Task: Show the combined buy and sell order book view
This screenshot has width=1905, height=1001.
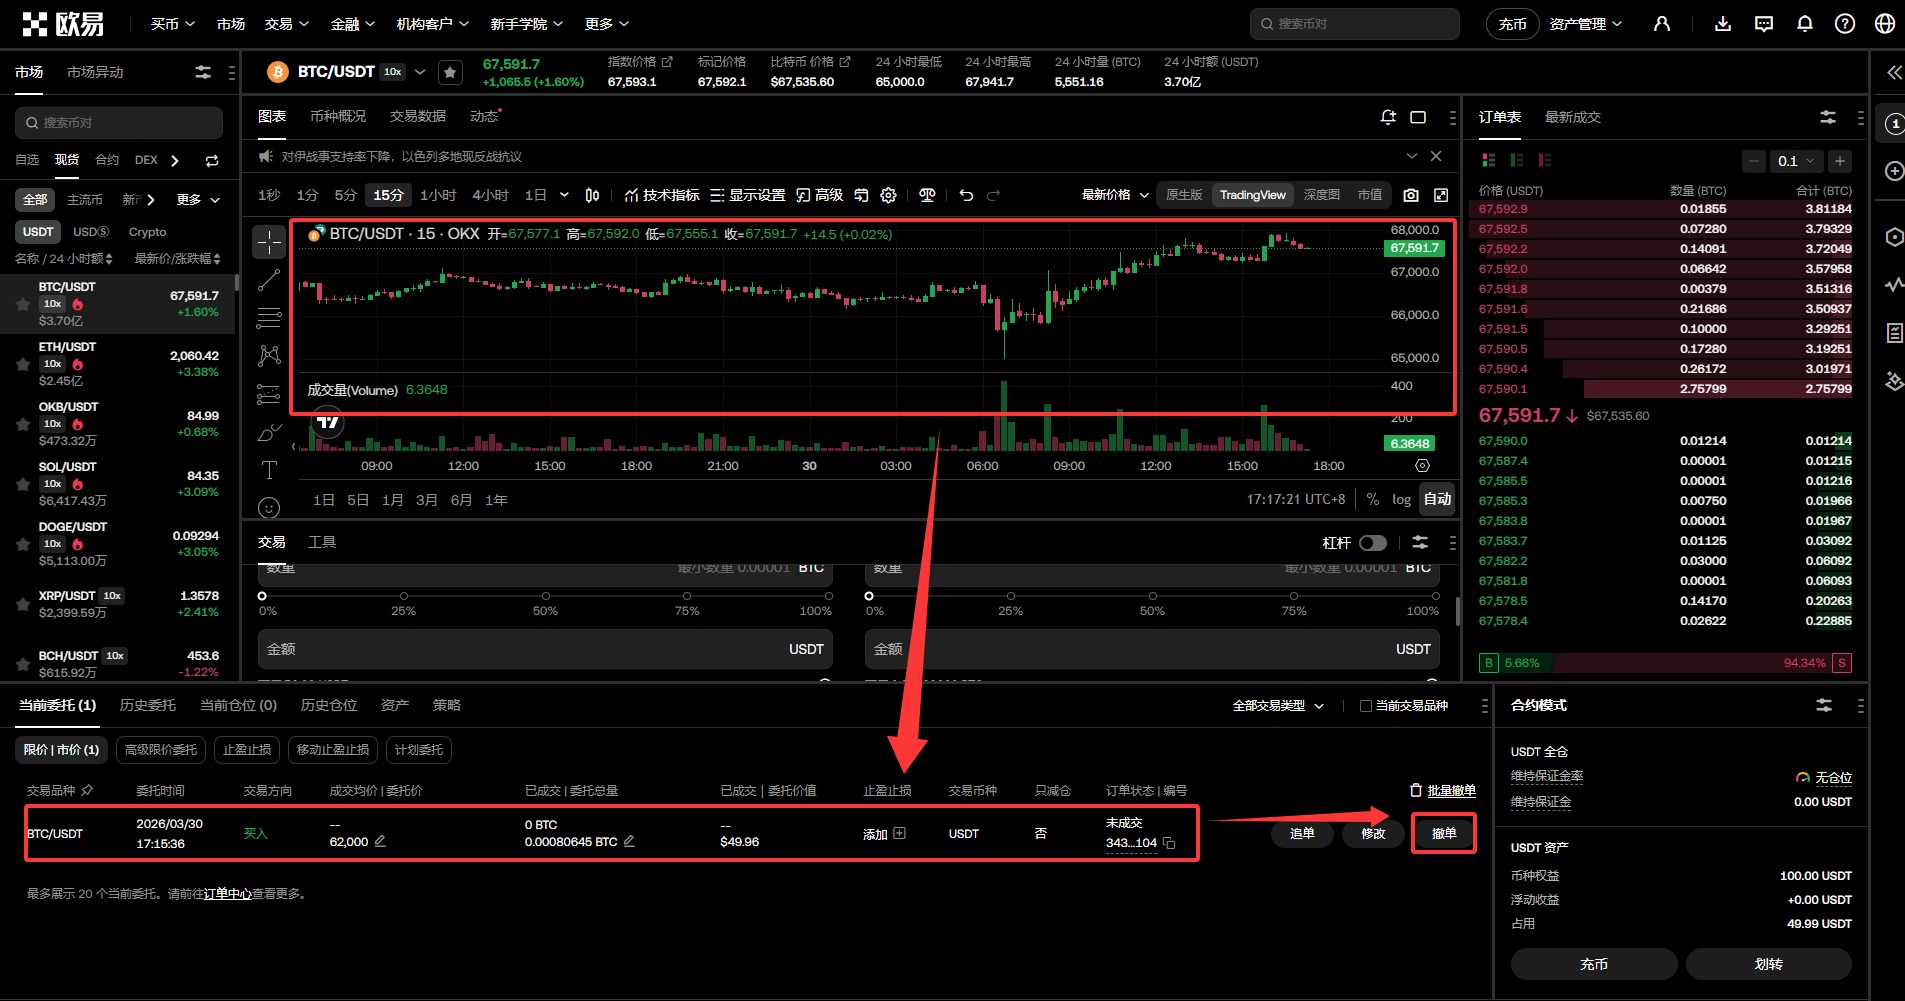Action: coord(1489,160)
